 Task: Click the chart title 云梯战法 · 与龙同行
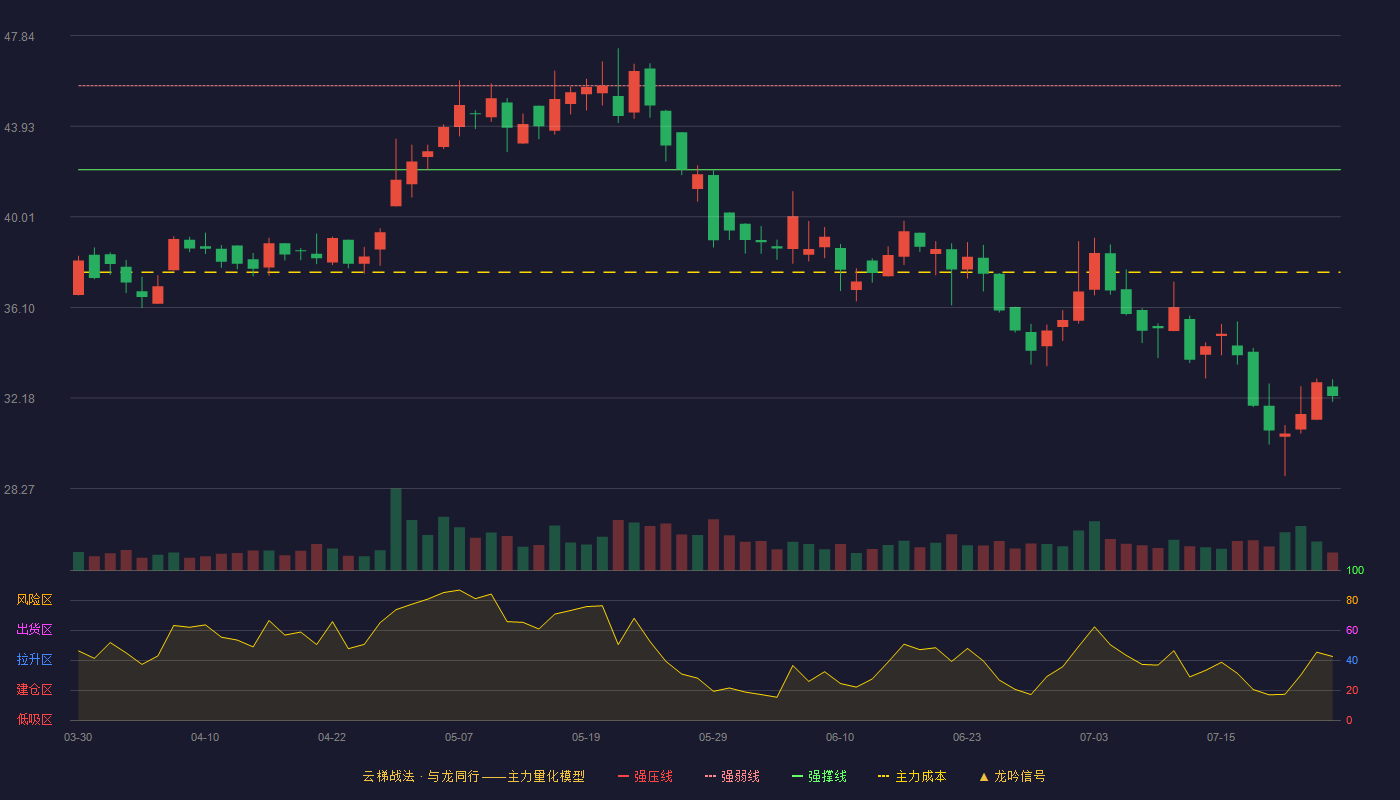point(420,776)
